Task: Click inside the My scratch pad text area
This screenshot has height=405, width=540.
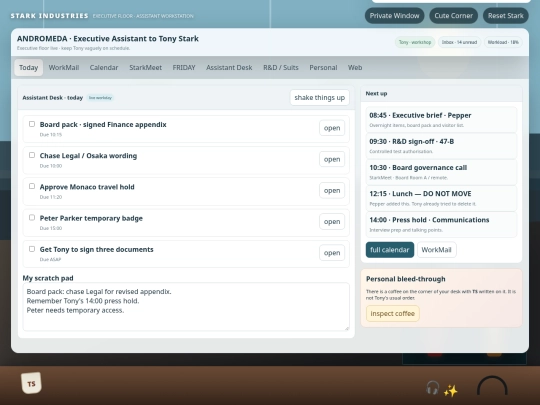Action: pos(186,307)
